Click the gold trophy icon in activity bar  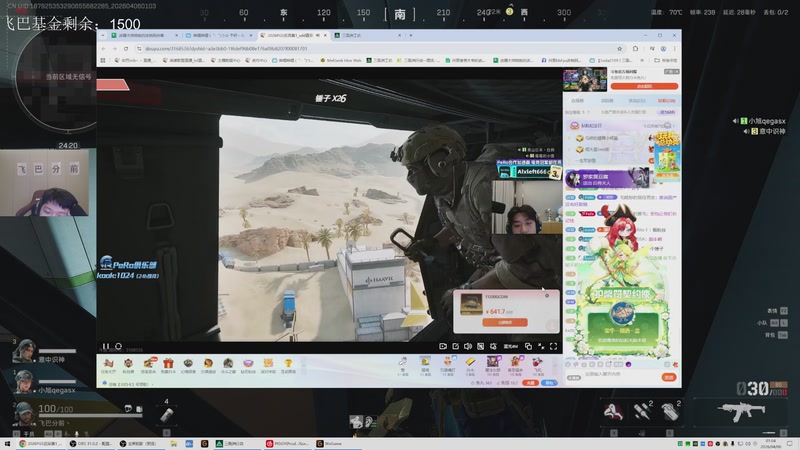click(288, 363)
